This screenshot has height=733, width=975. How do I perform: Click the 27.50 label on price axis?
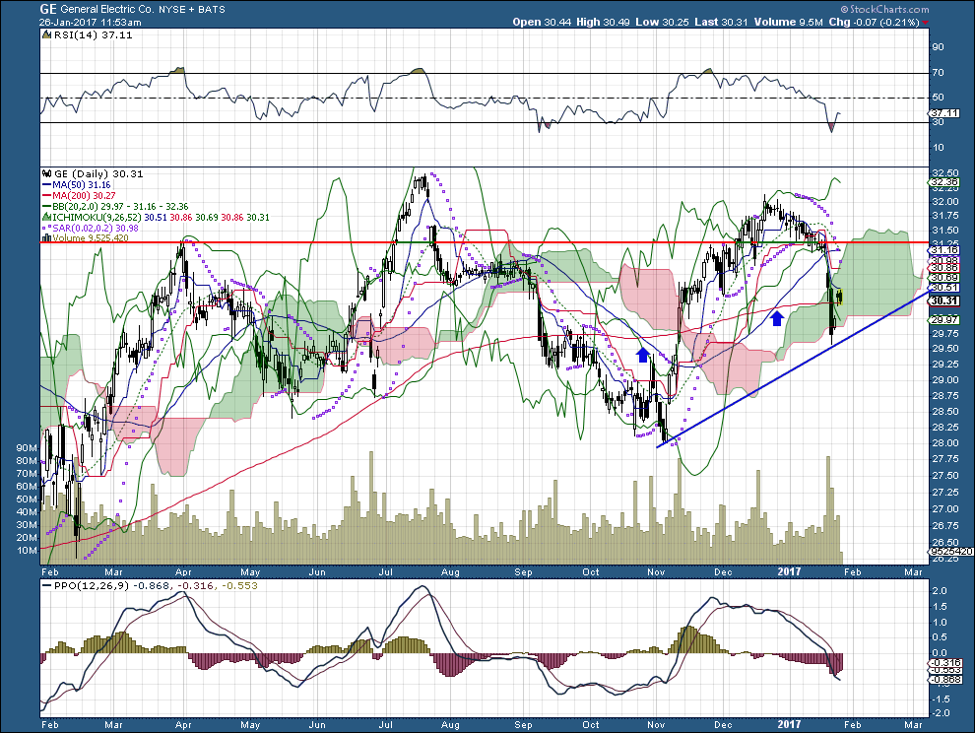pos(945,476)
